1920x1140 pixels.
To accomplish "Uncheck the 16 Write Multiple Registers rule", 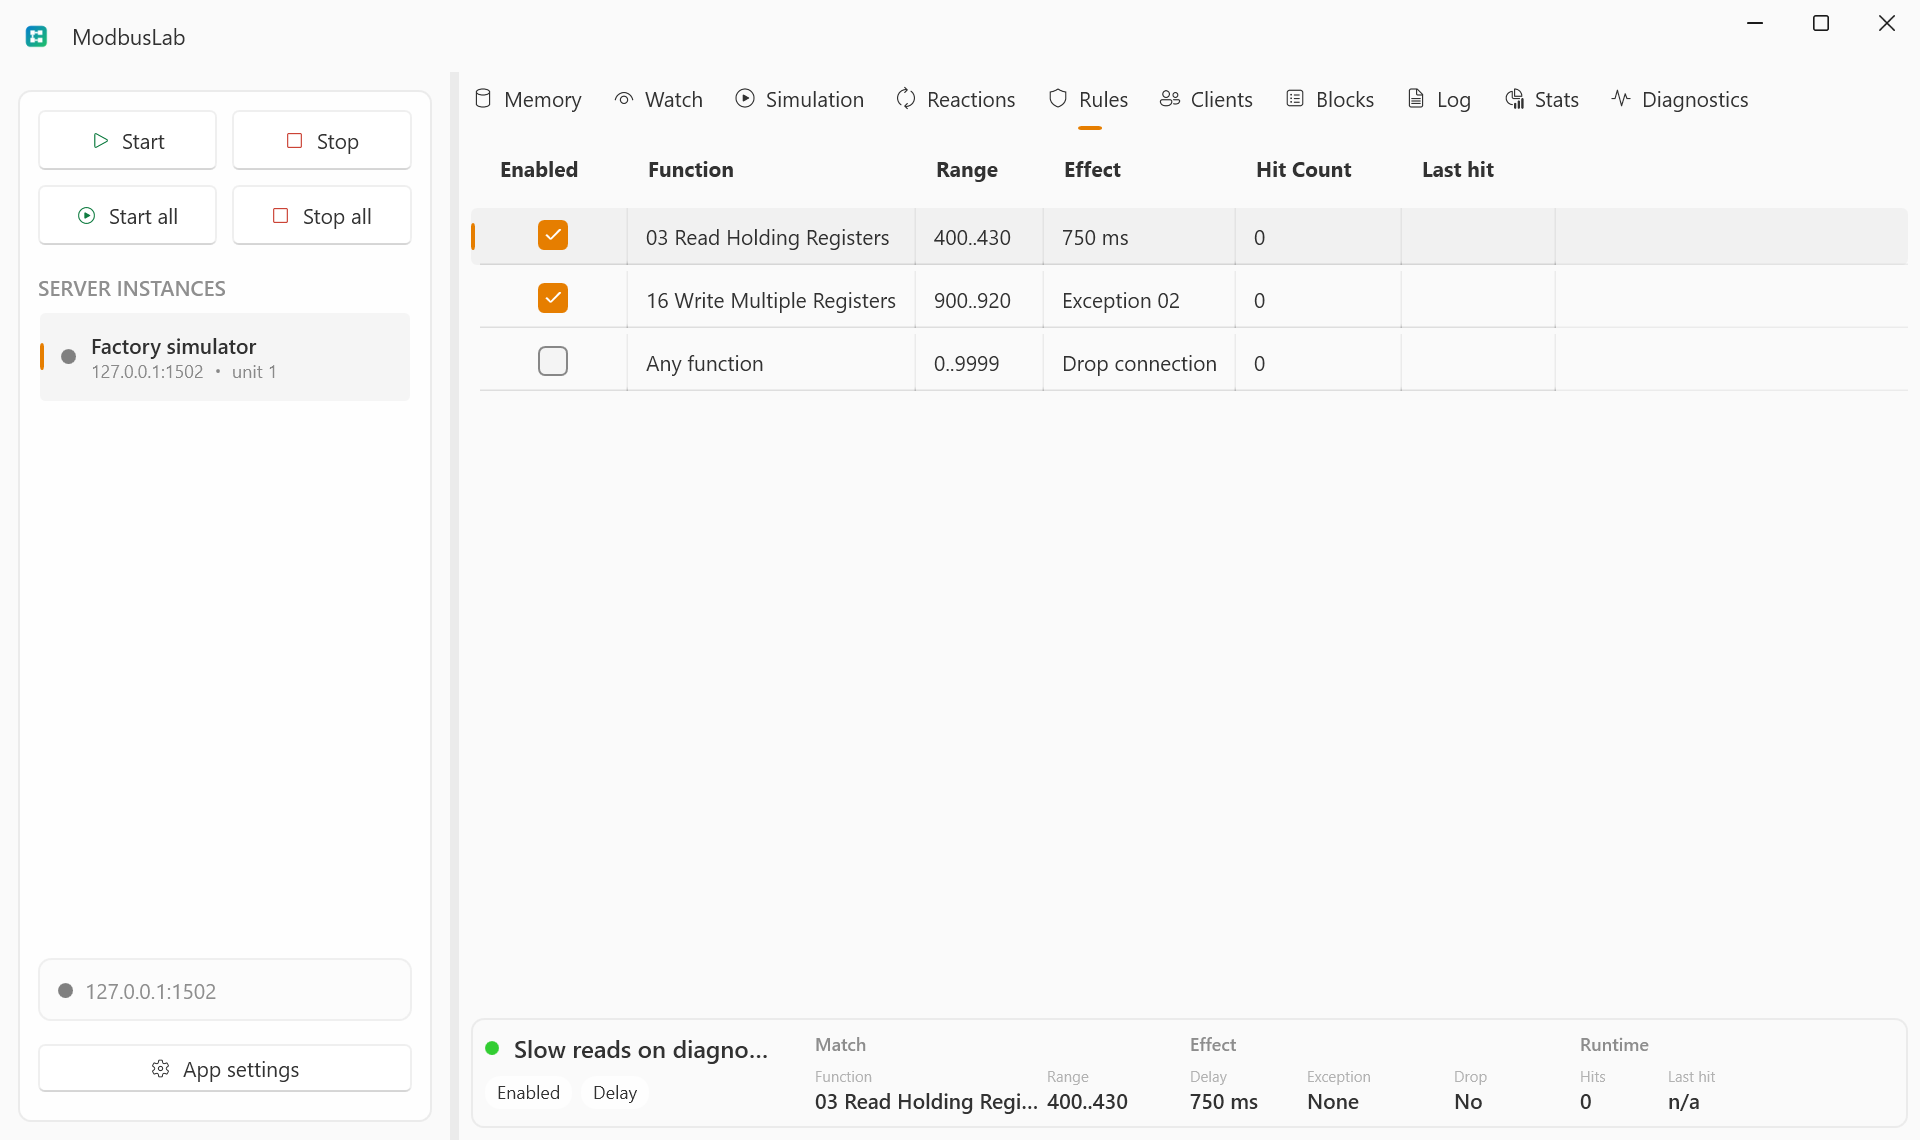I will [553, 298].
